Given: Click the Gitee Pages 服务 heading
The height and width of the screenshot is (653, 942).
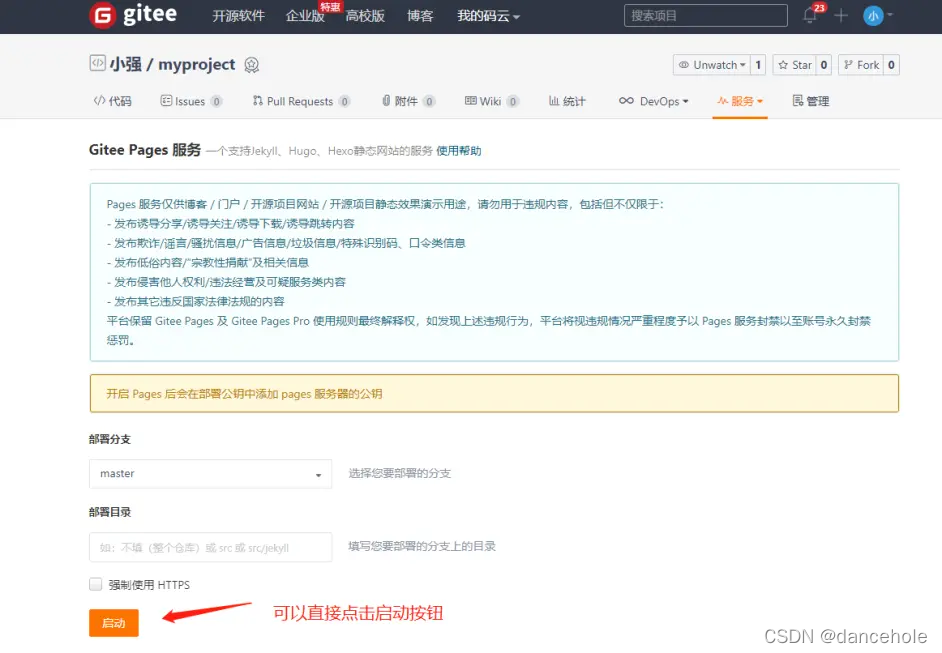Looking at the screenshot, I should click(145, 150).
